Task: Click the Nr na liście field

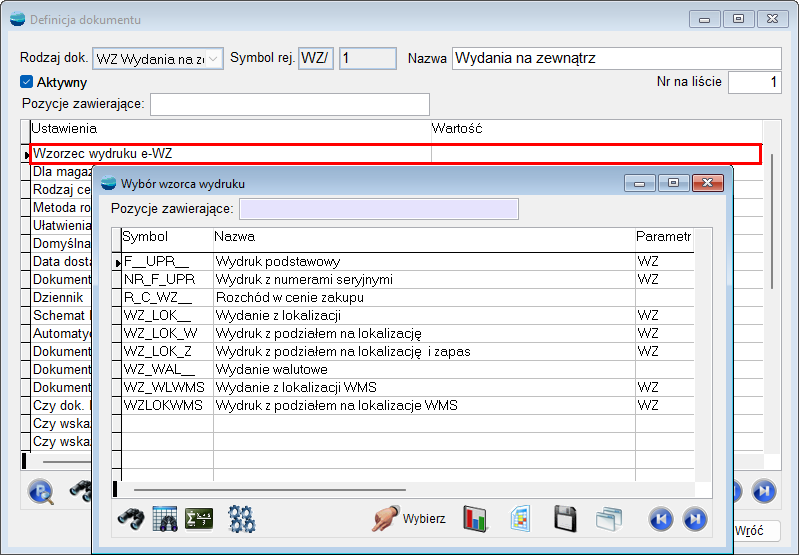Action: (x=754, y=82)
